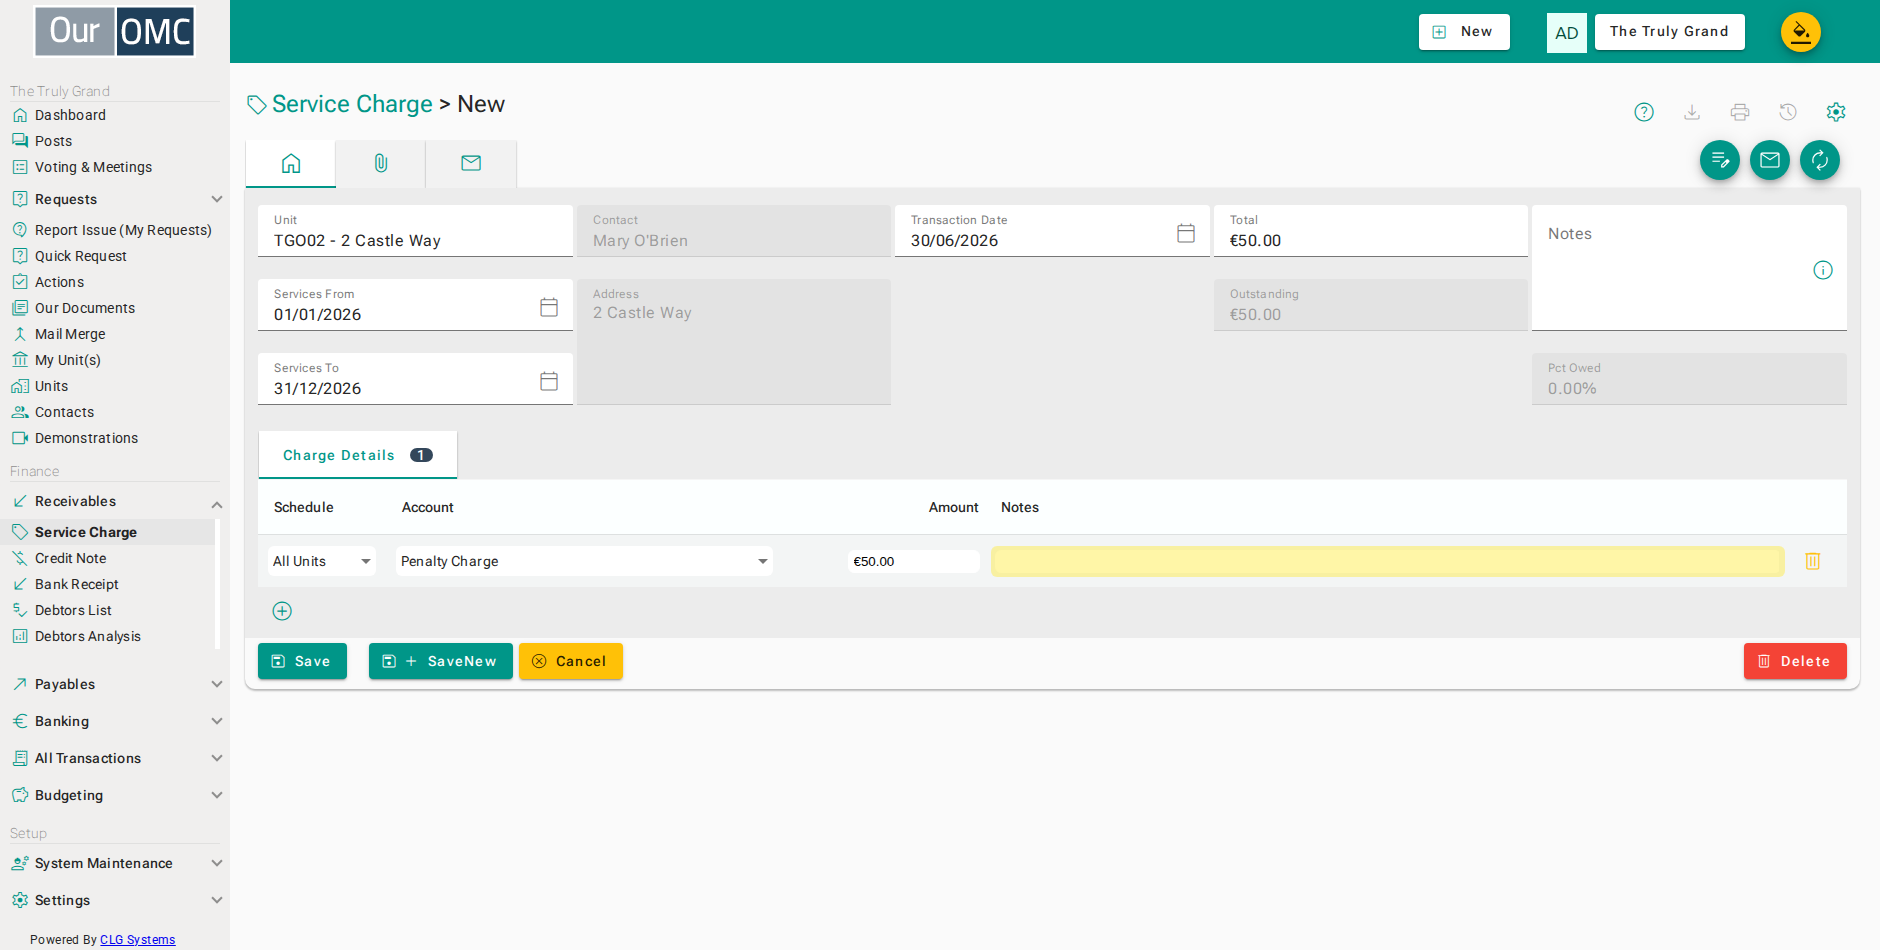Open the CLG Systems link
The width and height of the screenshot is (1880, 950).
click(x=138, y=940)
